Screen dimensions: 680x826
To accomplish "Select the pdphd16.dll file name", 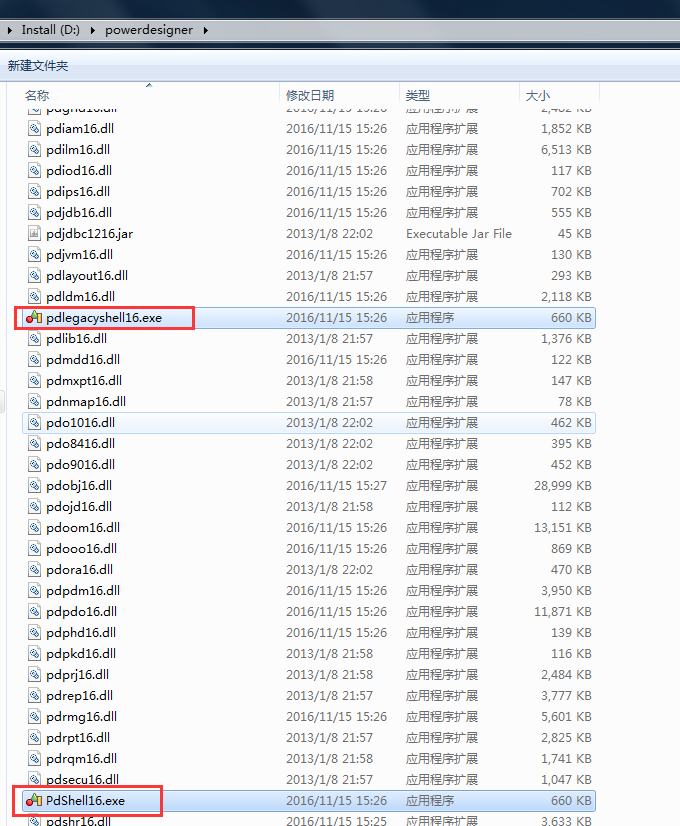I will (x=81, y=633).
